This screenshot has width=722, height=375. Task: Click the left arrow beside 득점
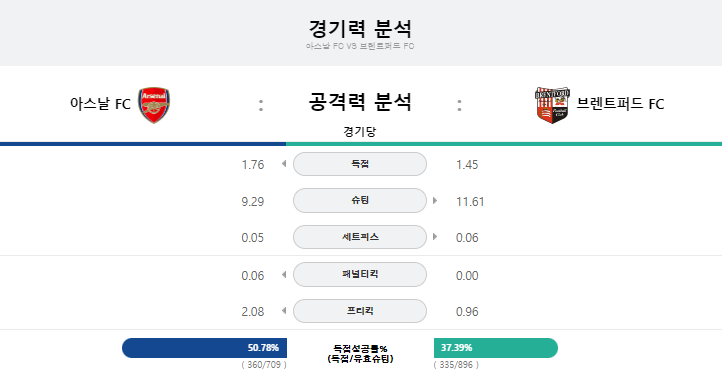(284, 164)
